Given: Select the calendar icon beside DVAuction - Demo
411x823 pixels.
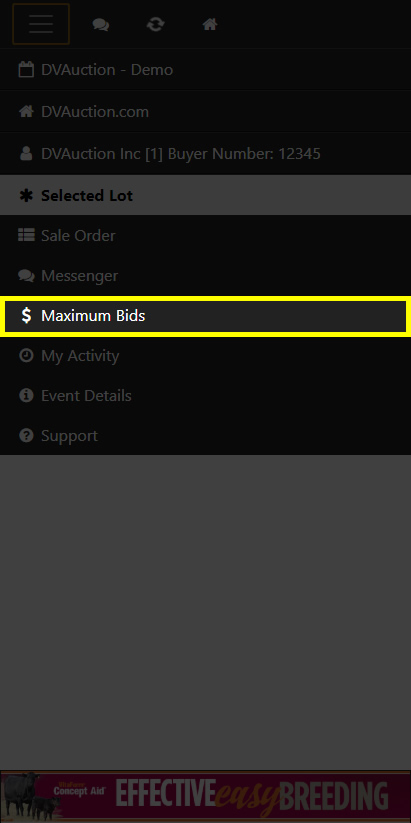Looking at the screenshot, I should point(26,70).
